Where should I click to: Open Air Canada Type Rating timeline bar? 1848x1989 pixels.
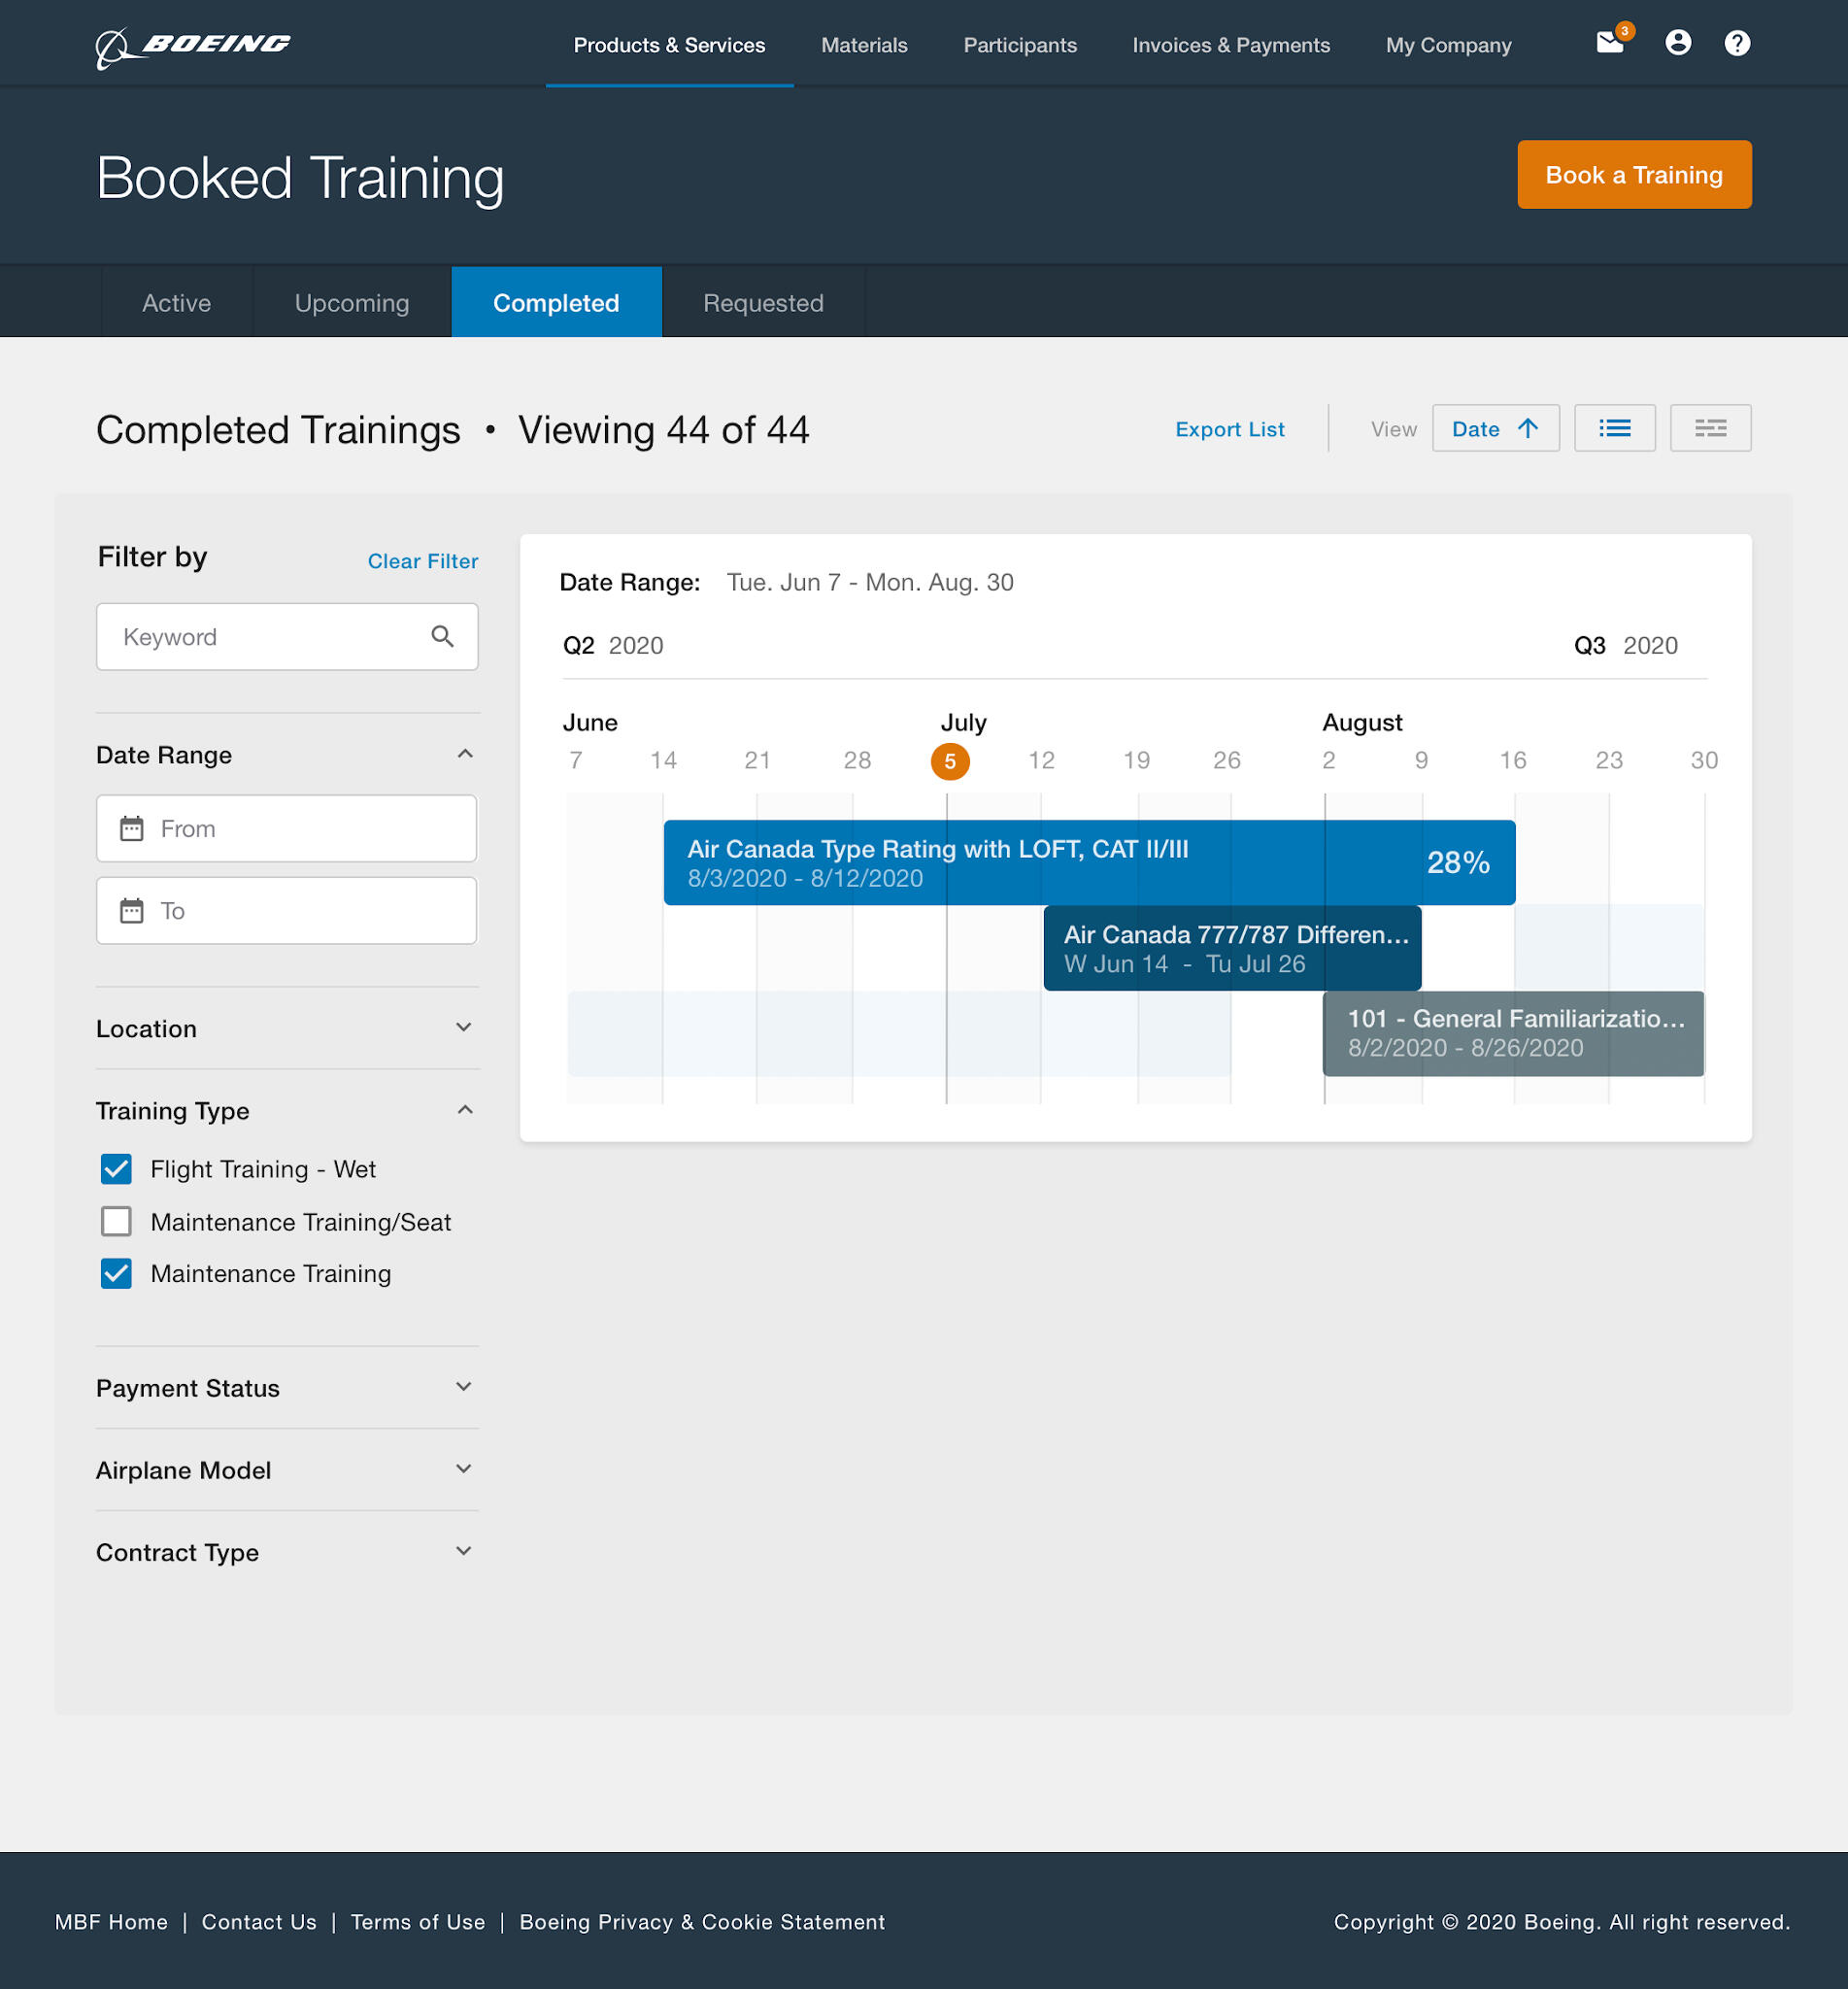coord(1089,862)
